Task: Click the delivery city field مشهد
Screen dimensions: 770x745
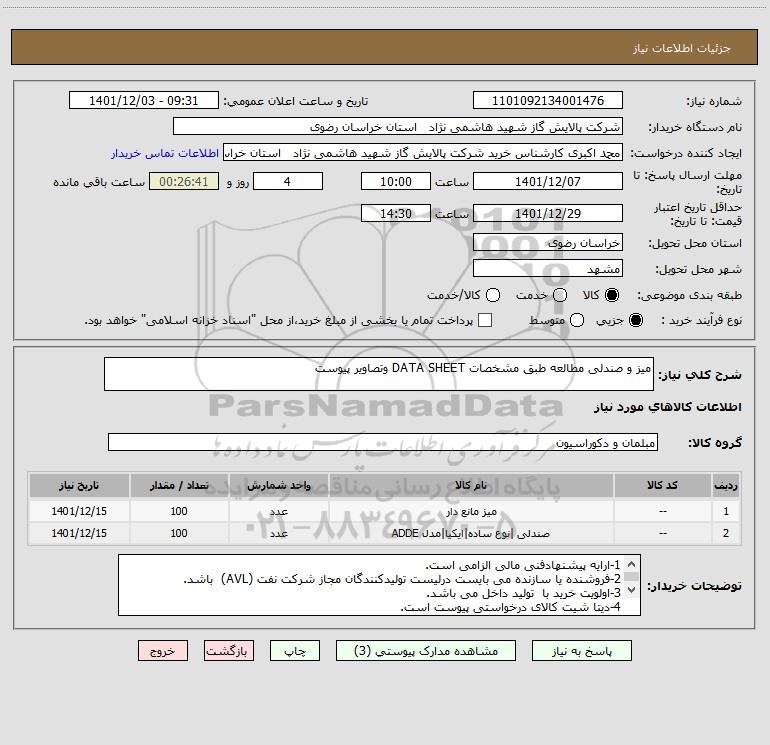Action: click(548, 268)
